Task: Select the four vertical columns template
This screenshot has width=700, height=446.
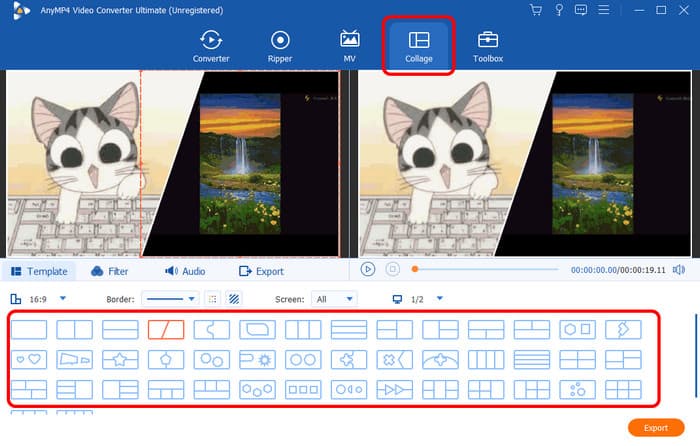Action: point(486,359)
